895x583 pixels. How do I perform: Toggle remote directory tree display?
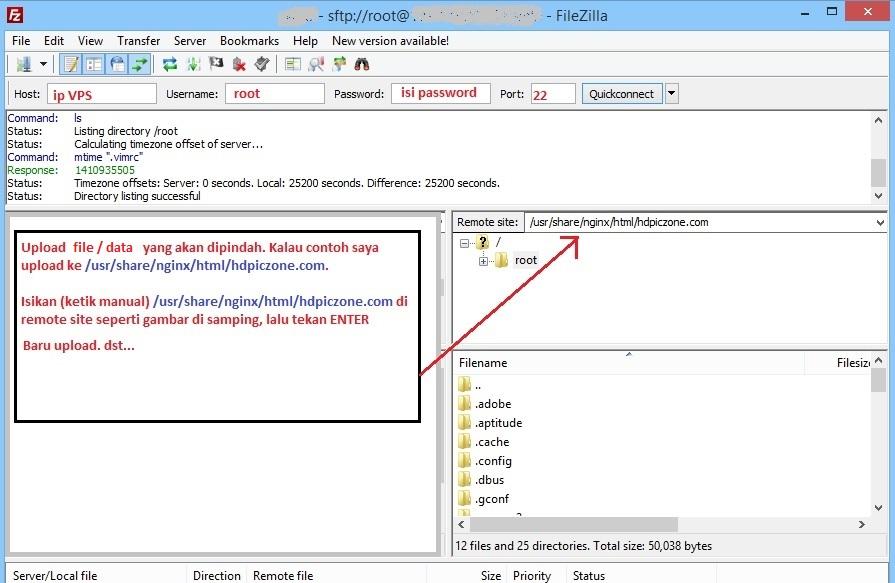[x=117, y=64]
